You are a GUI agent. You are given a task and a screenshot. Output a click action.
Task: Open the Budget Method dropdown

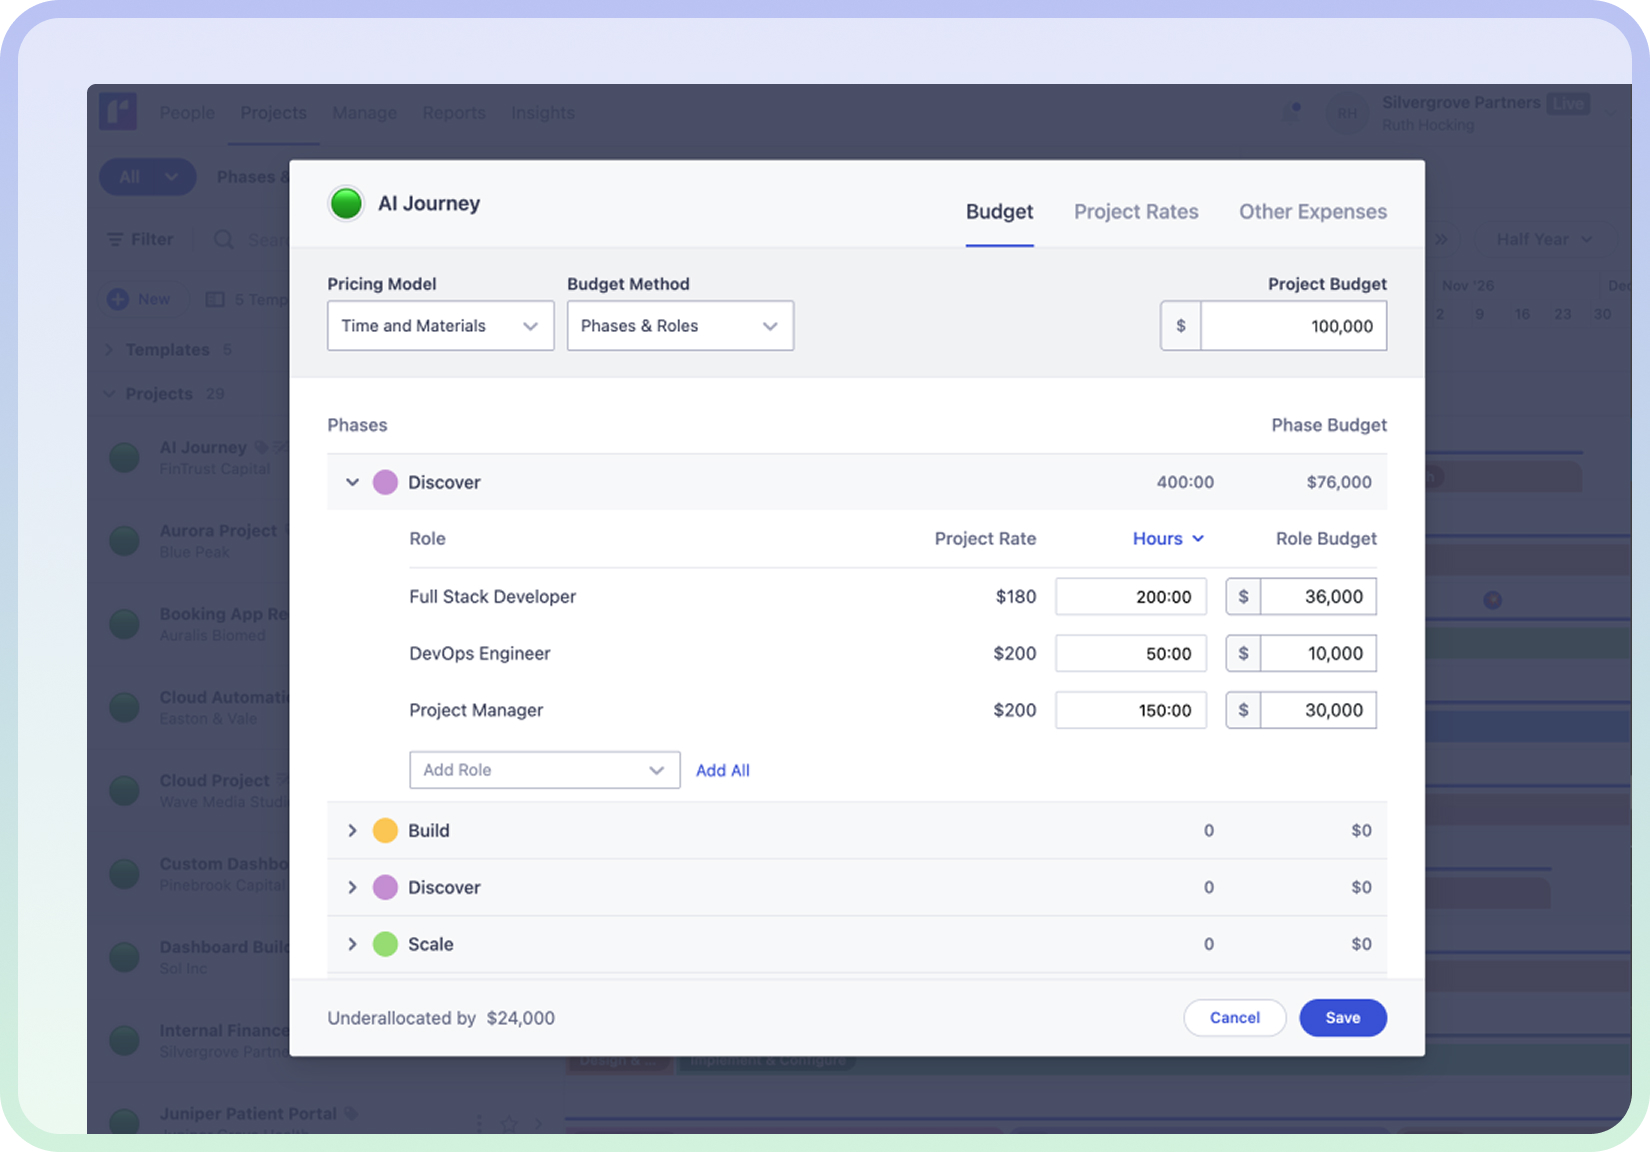pos(680,326)
